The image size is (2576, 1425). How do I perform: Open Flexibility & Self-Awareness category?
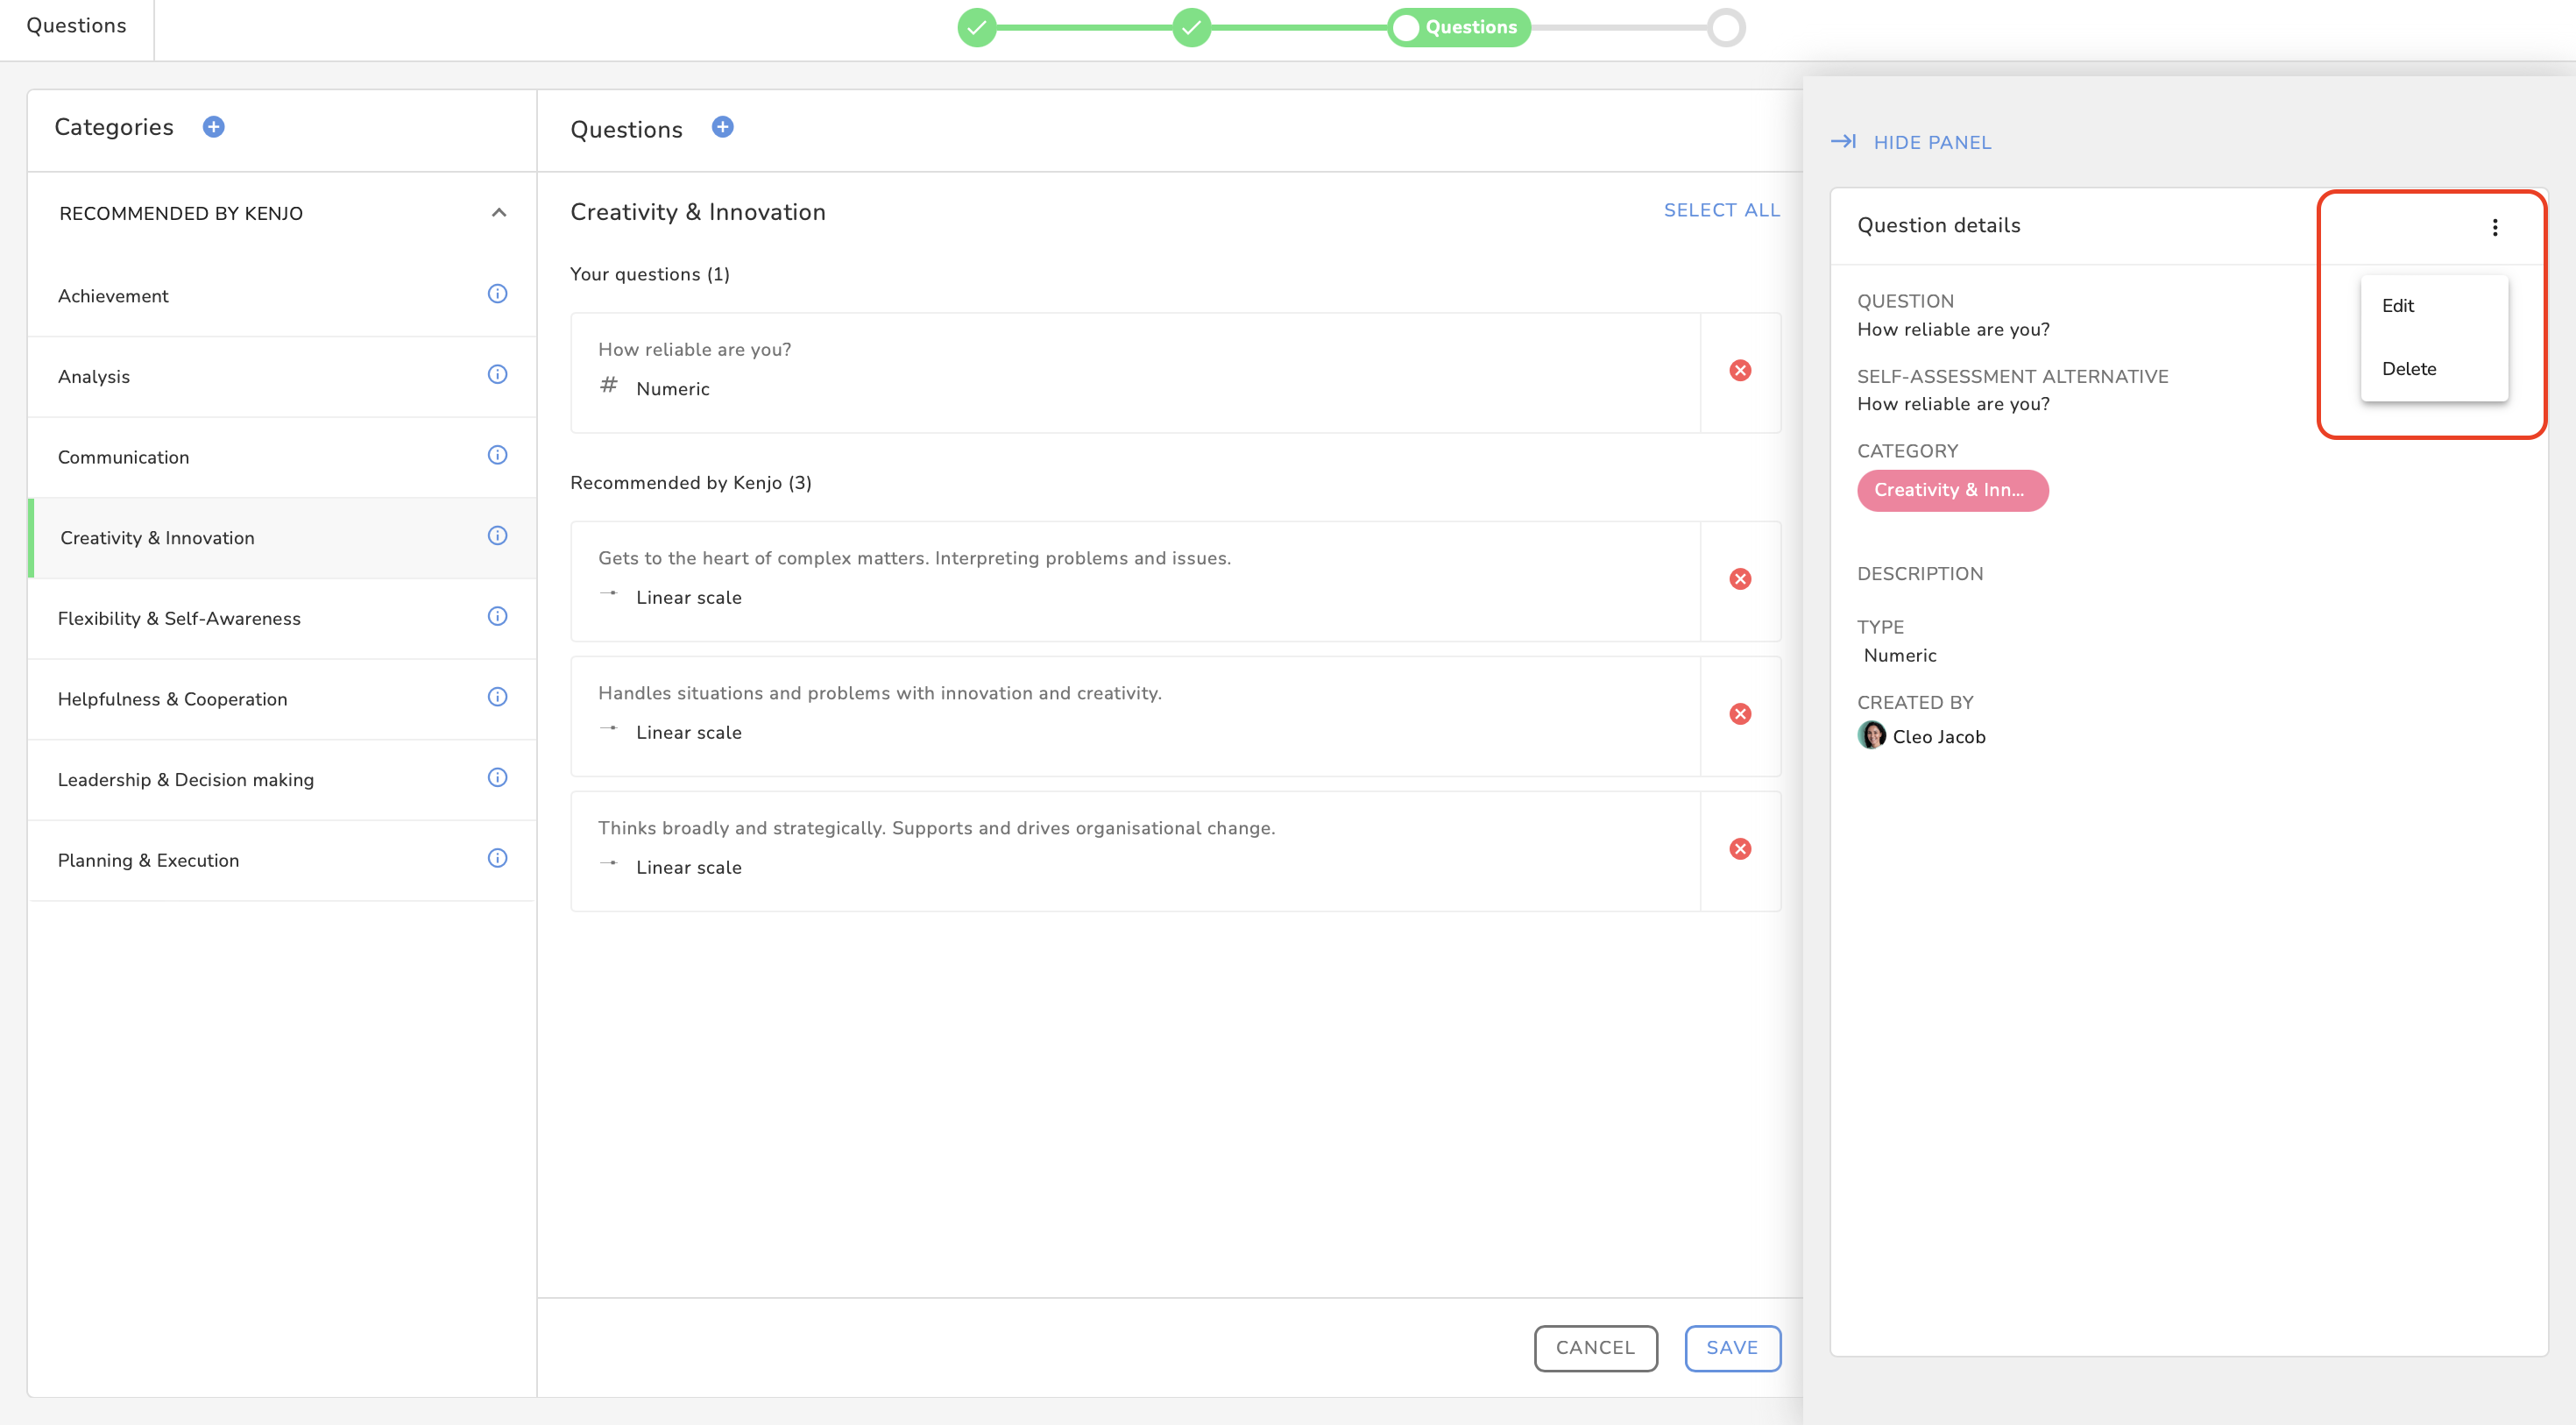(x=179, y=619)
